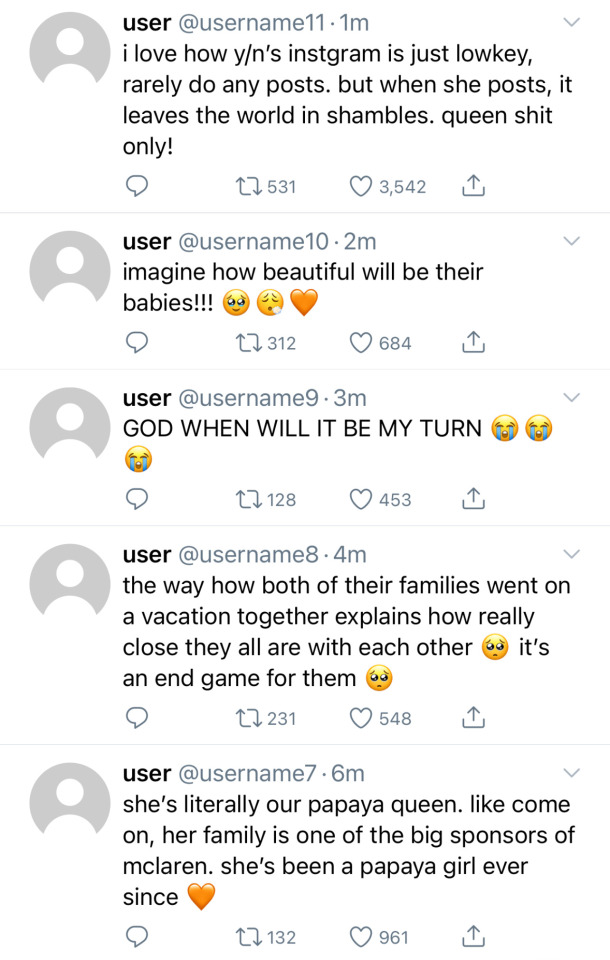Share username11's tweet
Image resolution: width=610 pixels, height=960 pixels.
(474, 186)
